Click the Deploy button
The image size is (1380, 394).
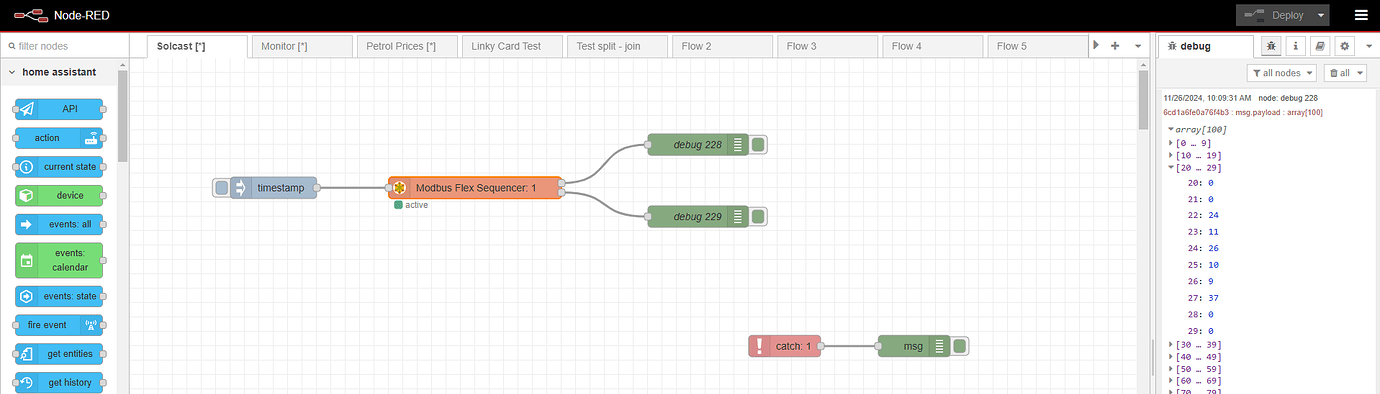coord(1275,15)
